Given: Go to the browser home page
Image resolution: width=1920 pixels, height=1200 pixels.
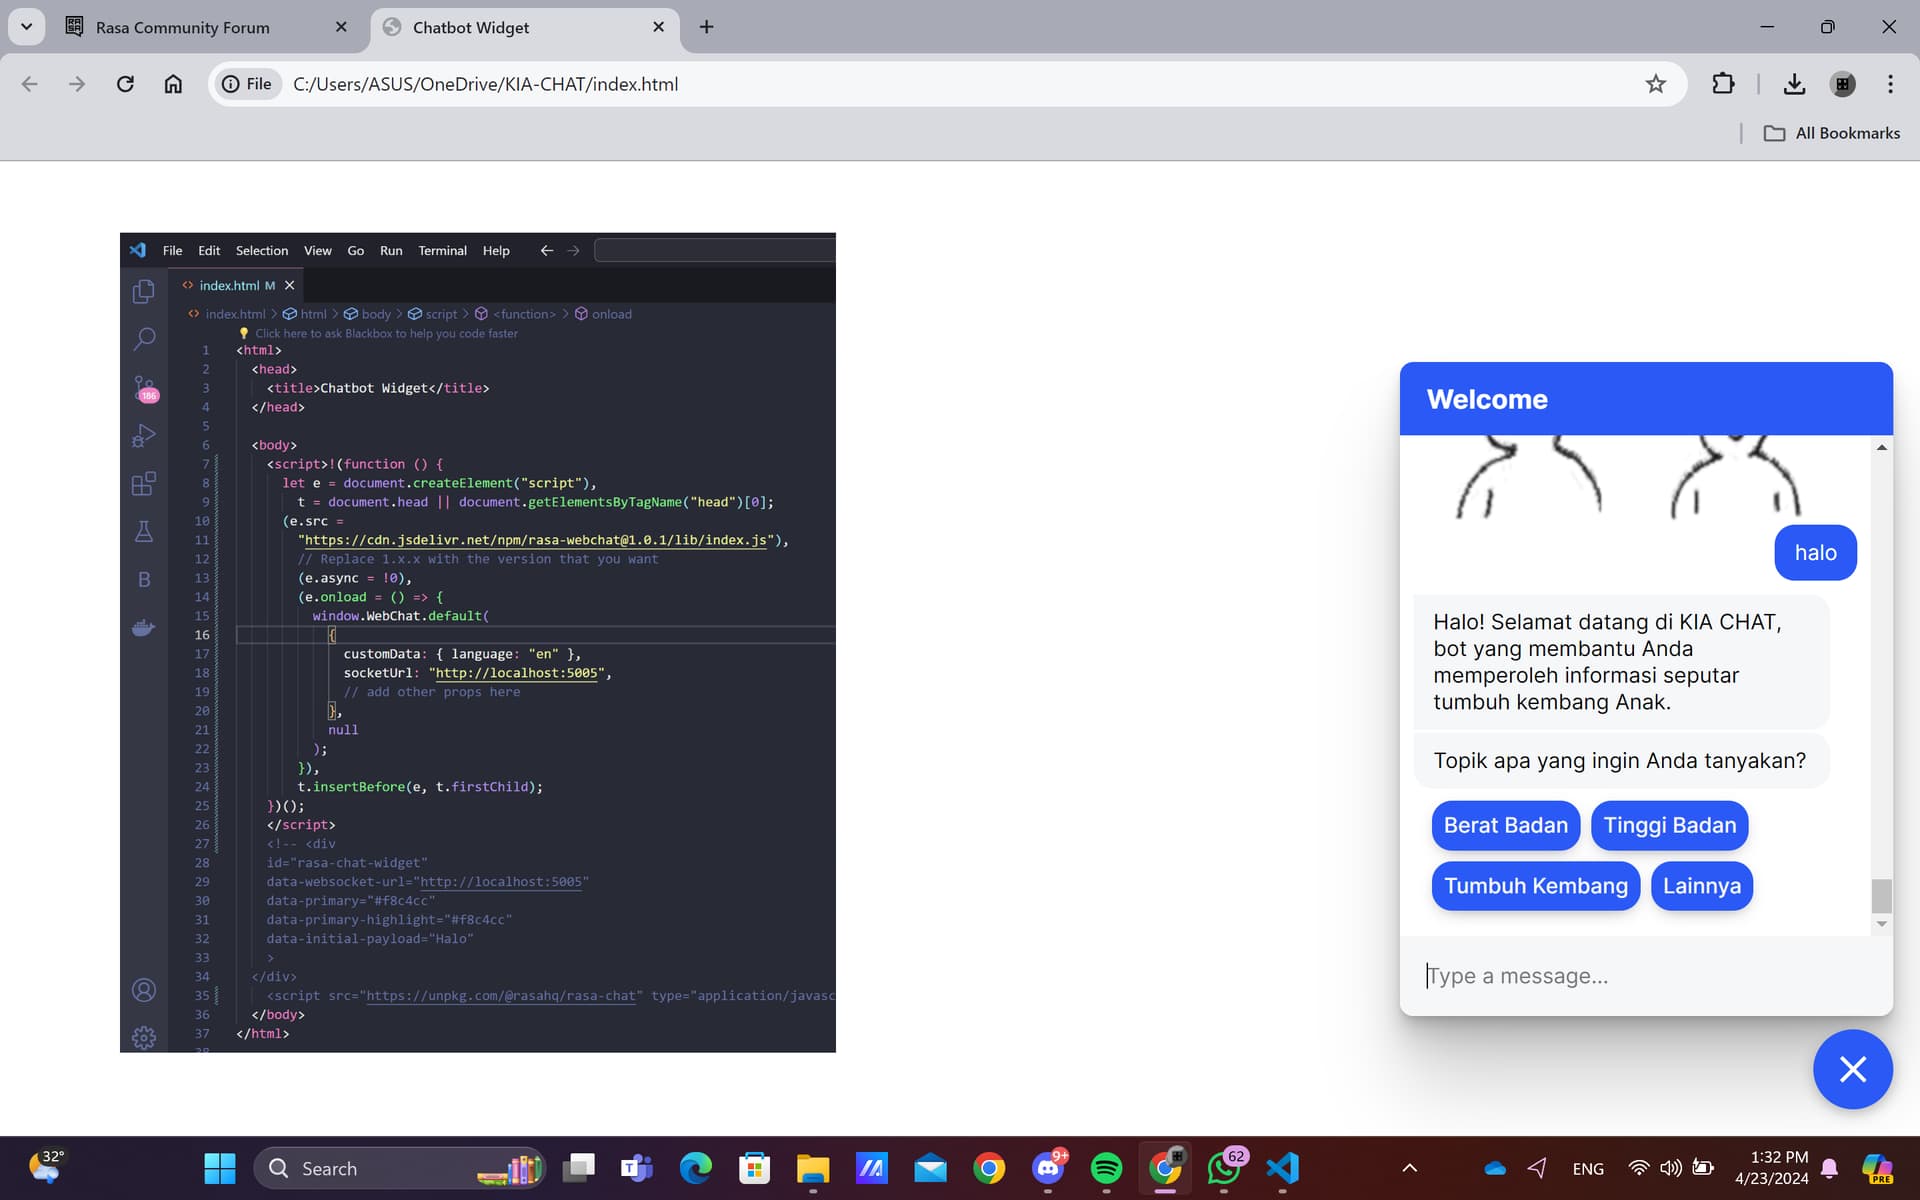Looking at the screenshot, I should [x=173, y=84].
